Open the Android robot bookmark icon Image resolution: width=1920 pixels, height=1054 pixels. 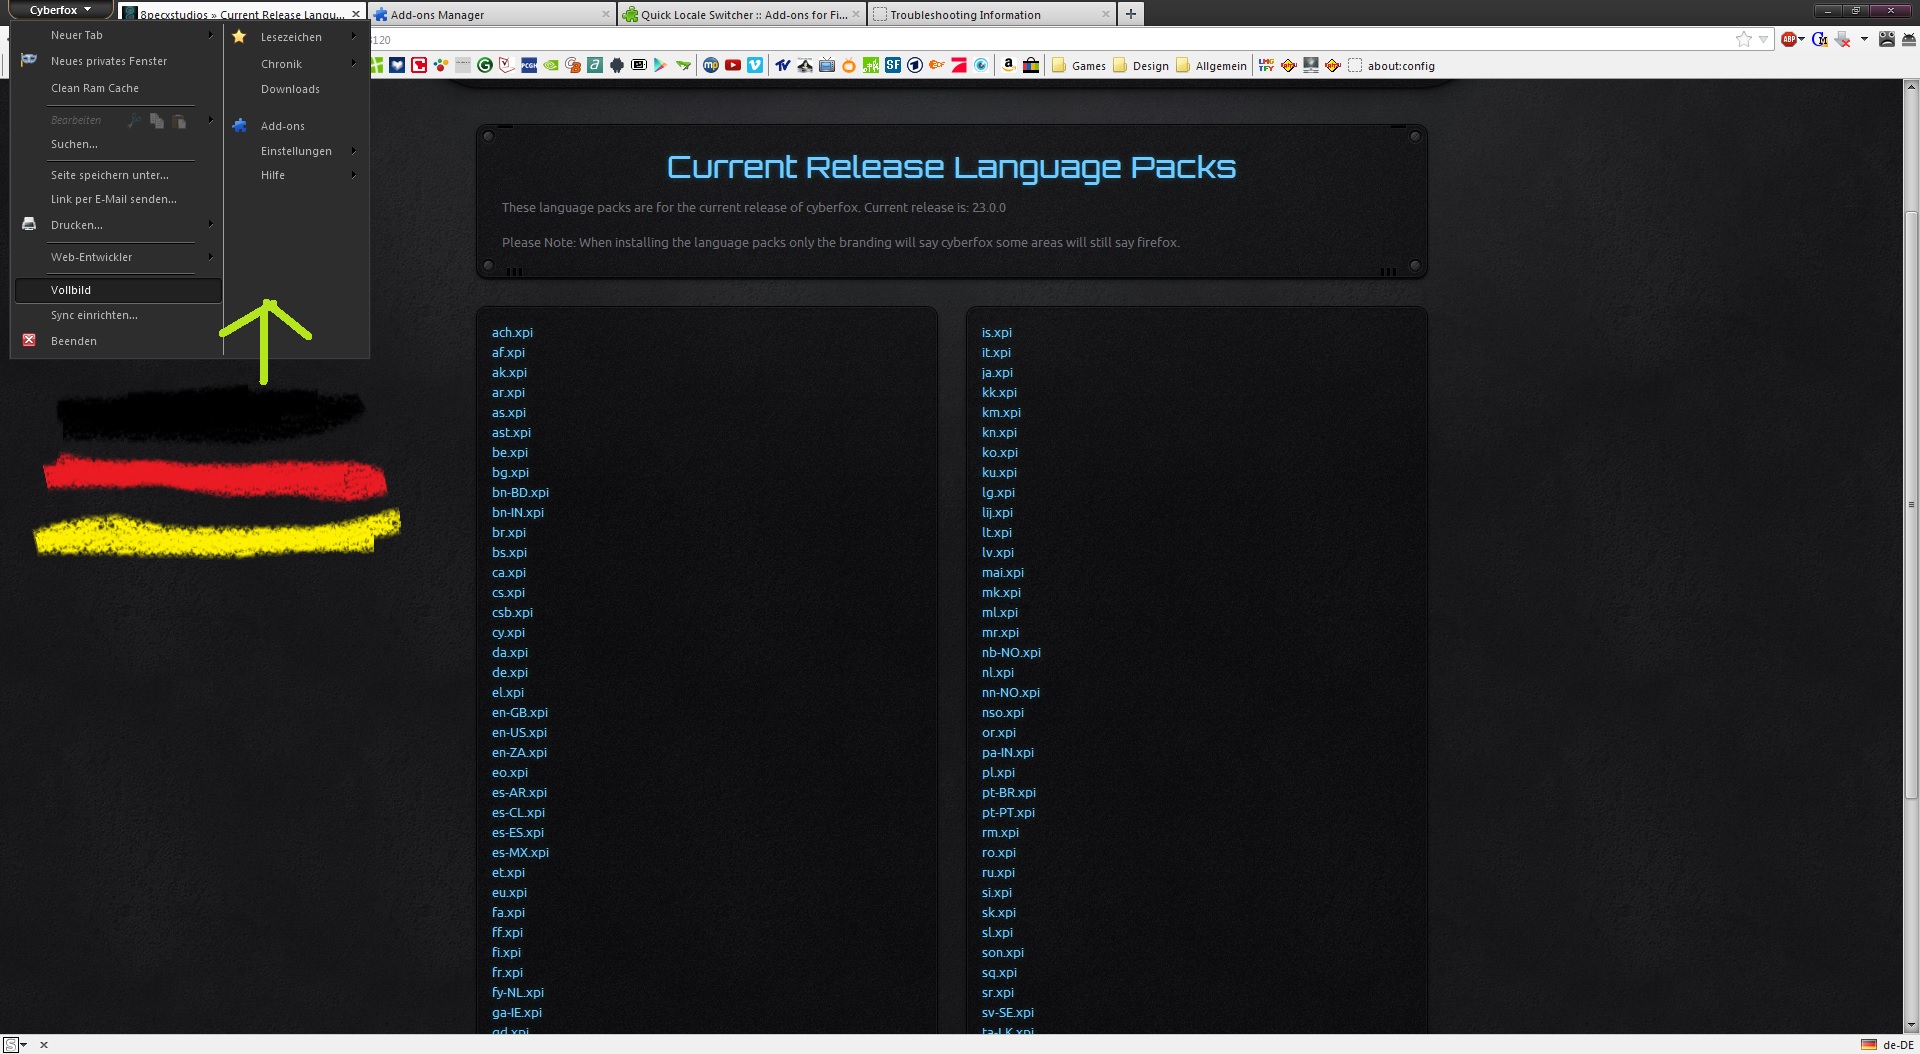[617, 65]
